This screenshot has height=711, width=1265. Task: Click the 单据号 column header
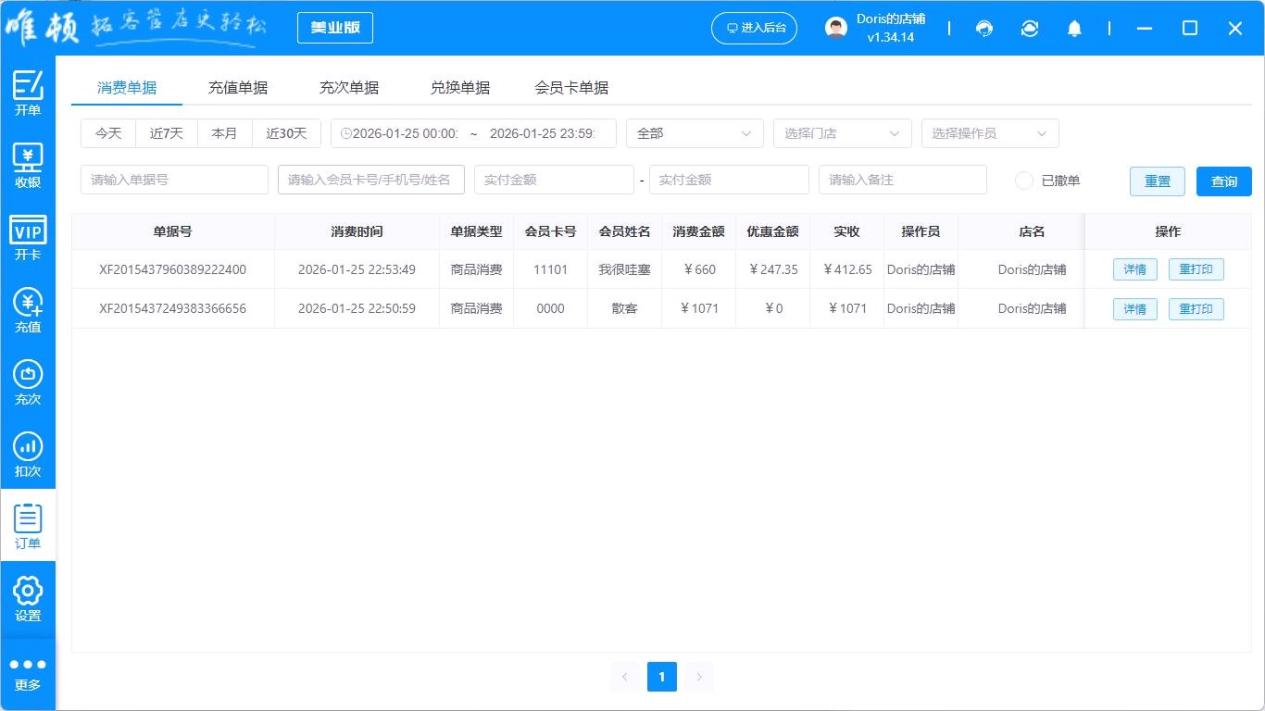(173, 231)
